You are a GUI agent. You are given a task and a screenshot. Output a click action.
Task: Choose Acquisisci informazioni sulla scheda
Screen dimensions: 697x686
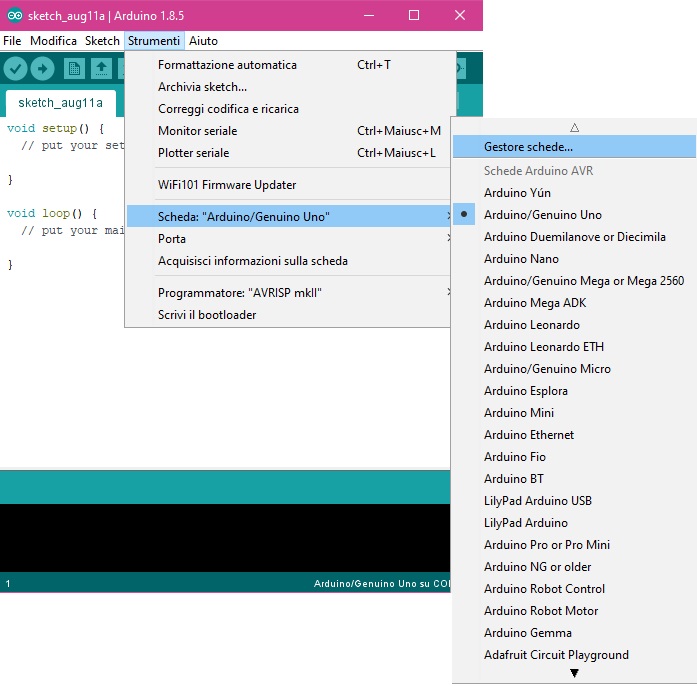tap(288, 261)
